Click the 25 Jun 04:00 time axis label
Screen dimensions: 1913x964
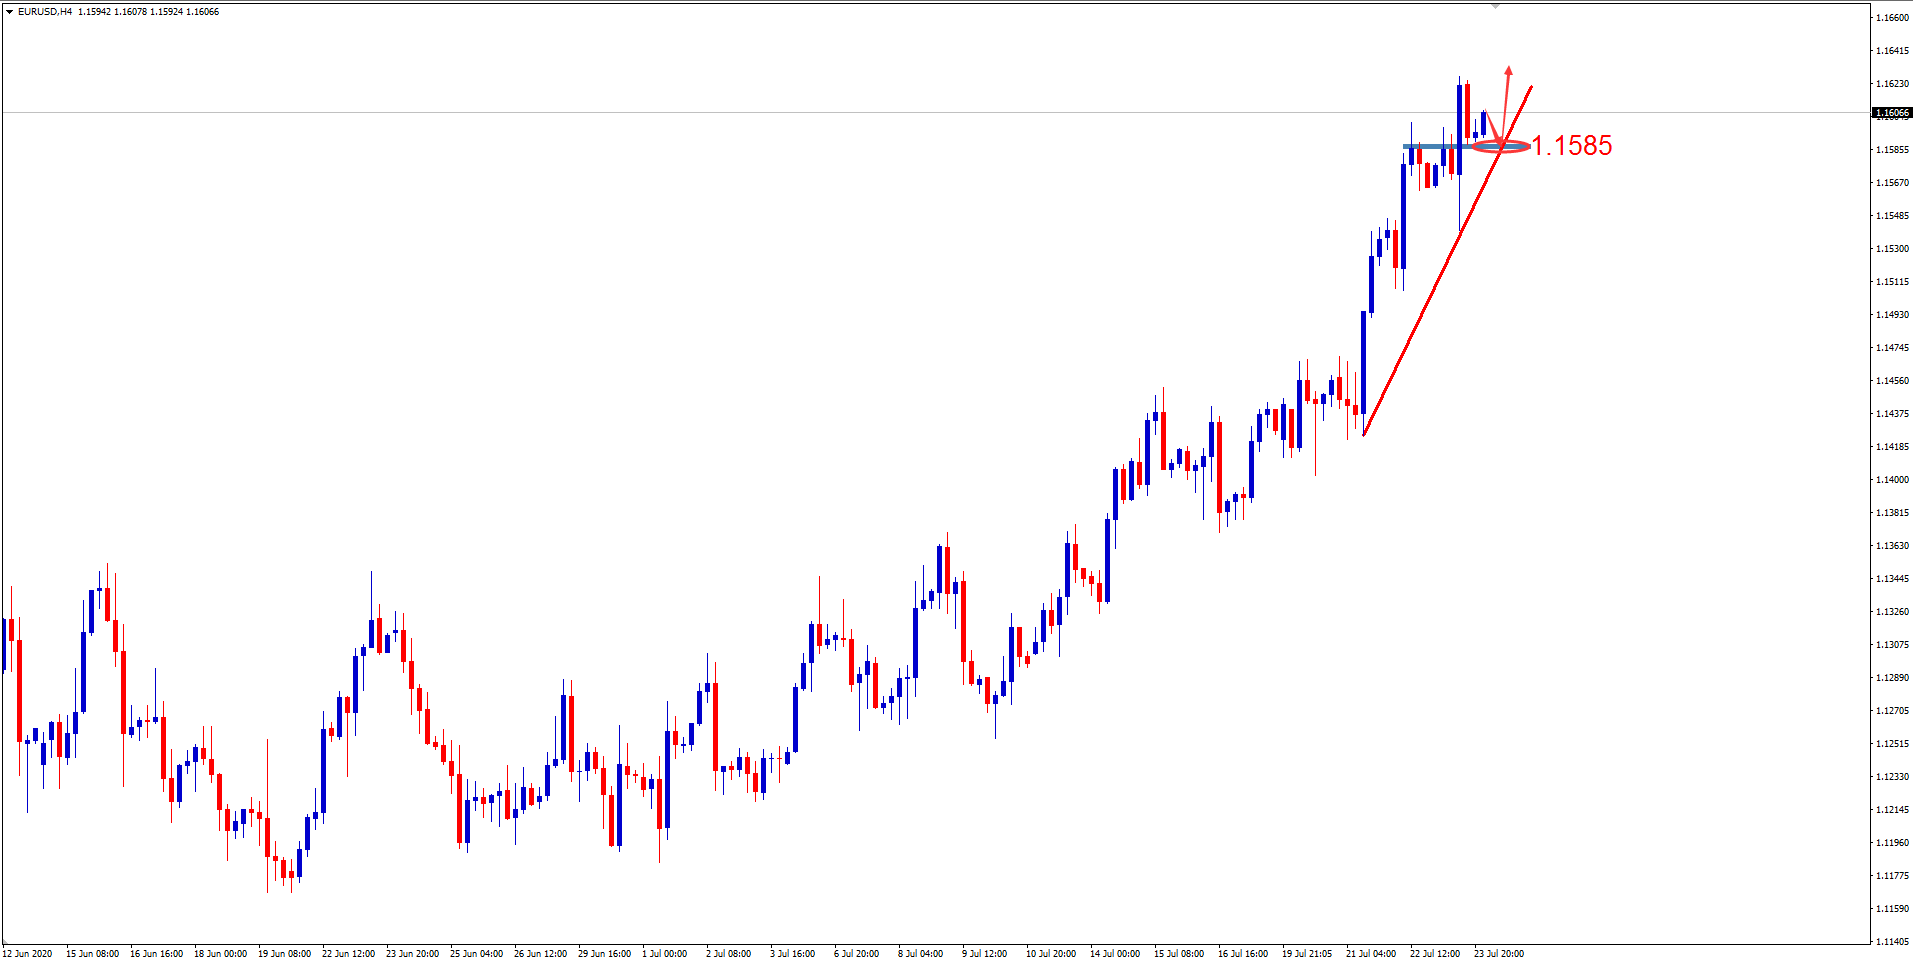476,954
